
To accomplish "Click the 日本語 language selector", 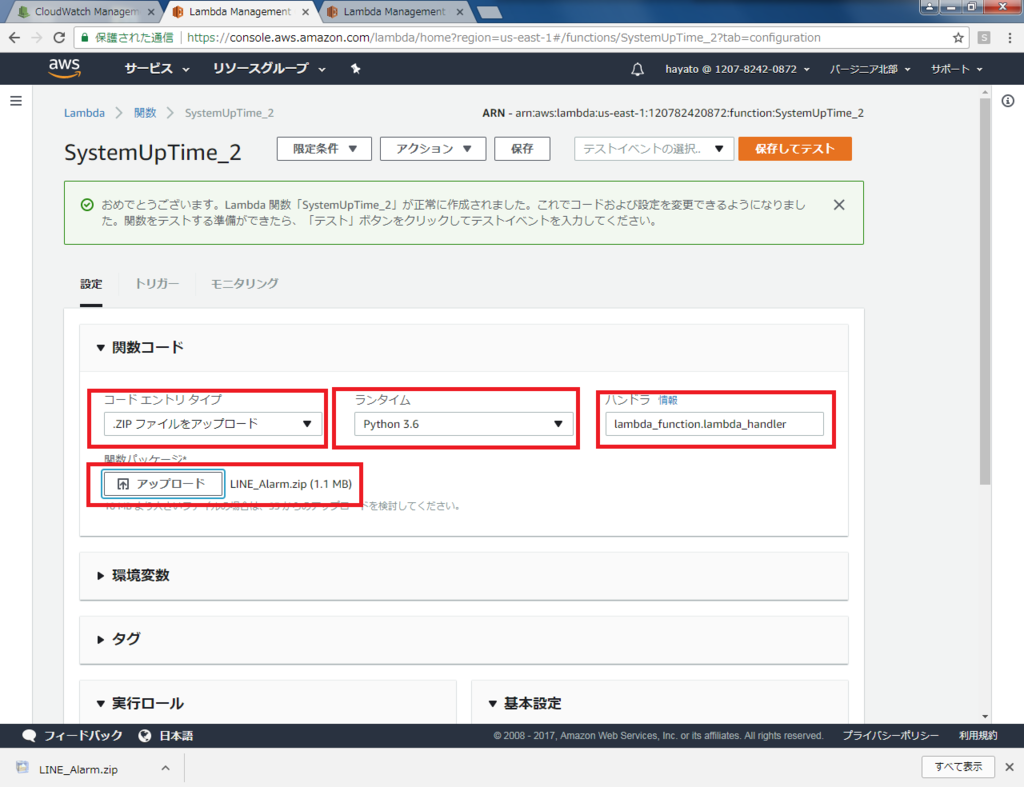I will [176, 736].
